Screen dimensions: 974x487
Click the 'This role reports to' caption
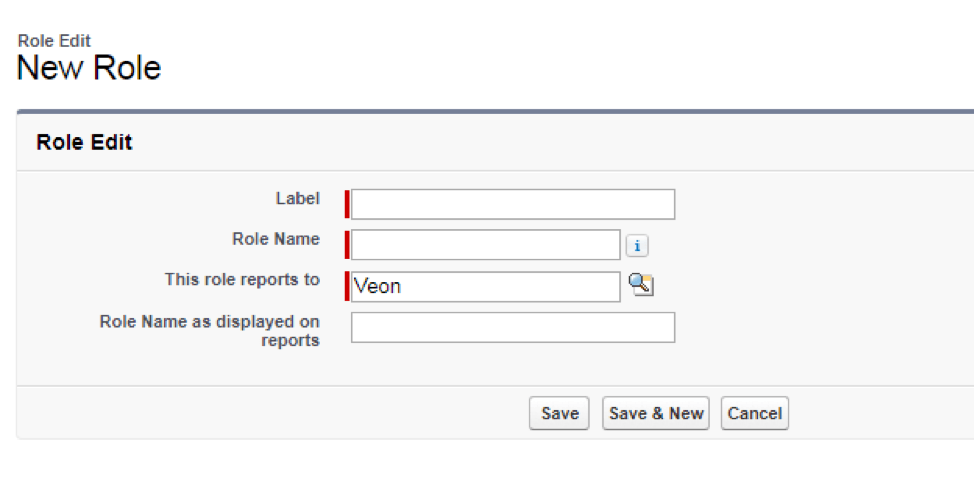point(242,280)
